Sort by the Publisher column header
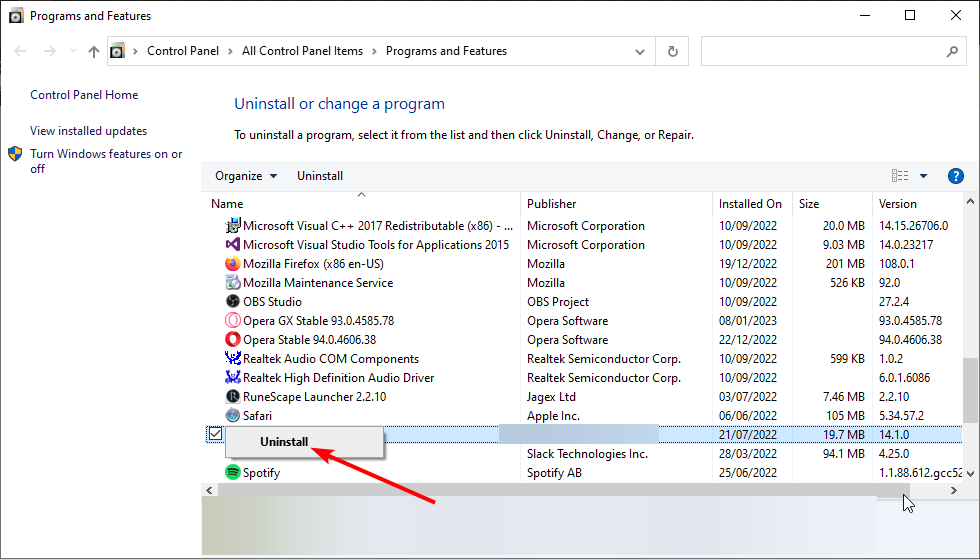980x559 pixels. coord(551,204)
